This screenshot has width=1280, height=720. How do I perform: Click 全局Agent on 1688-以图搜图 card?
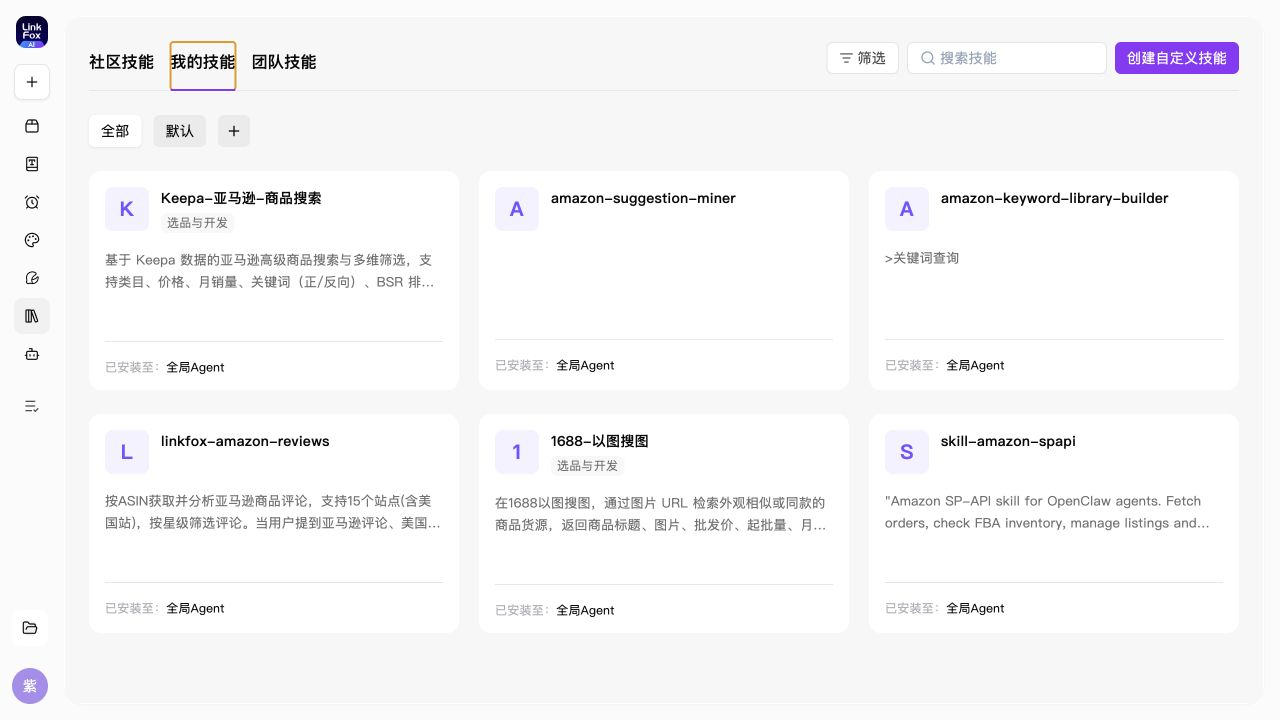point(585,610)
